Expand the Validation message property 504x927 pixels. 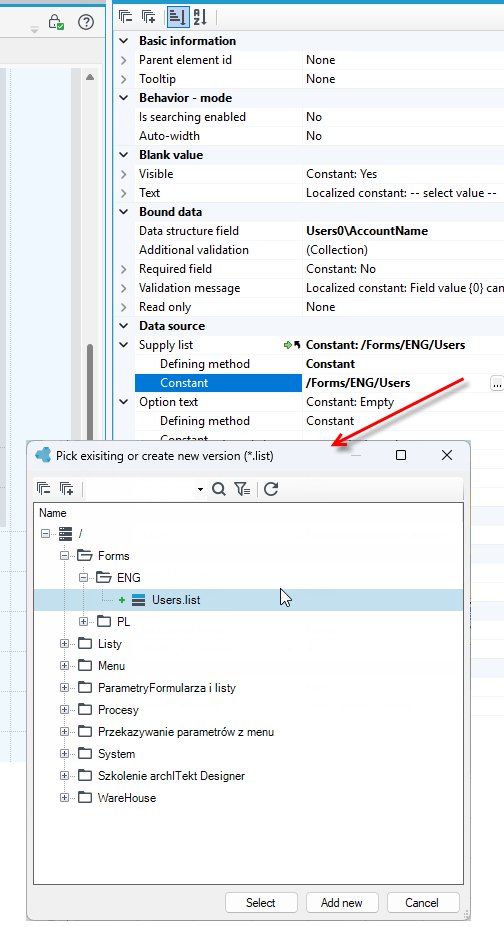123,288
